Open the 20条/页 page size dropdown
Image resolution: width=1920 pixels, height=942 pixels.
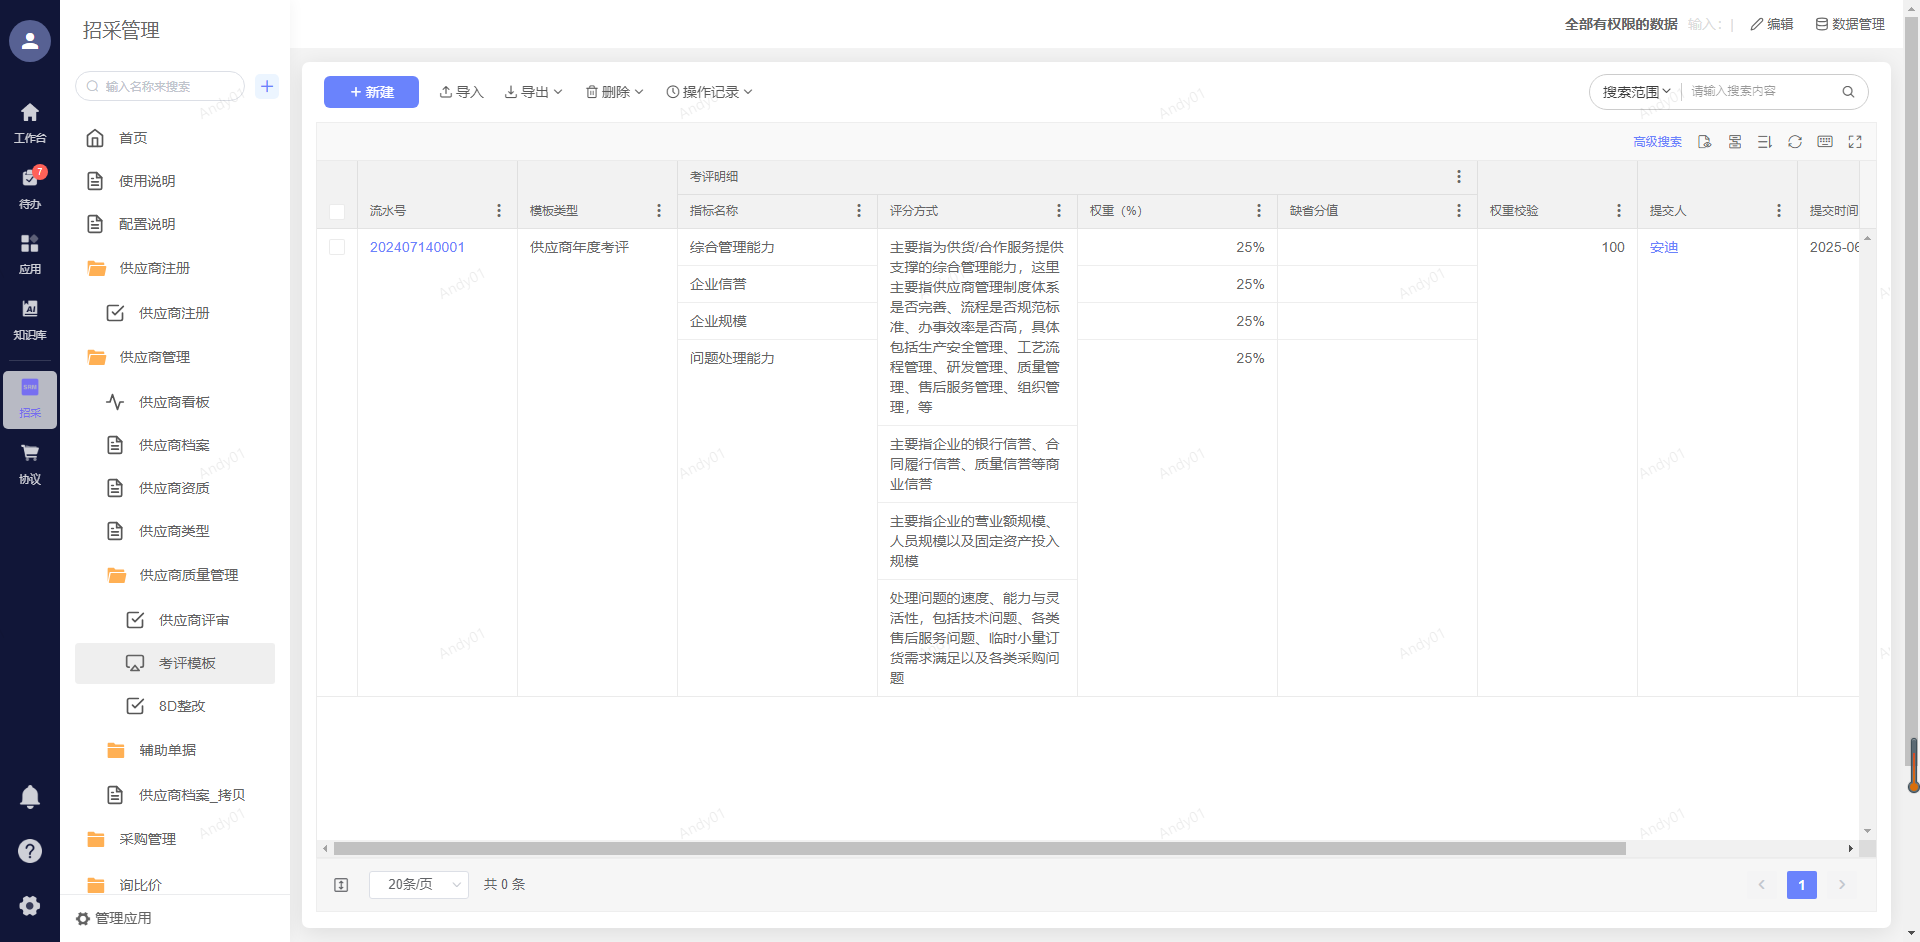point(418,884)
